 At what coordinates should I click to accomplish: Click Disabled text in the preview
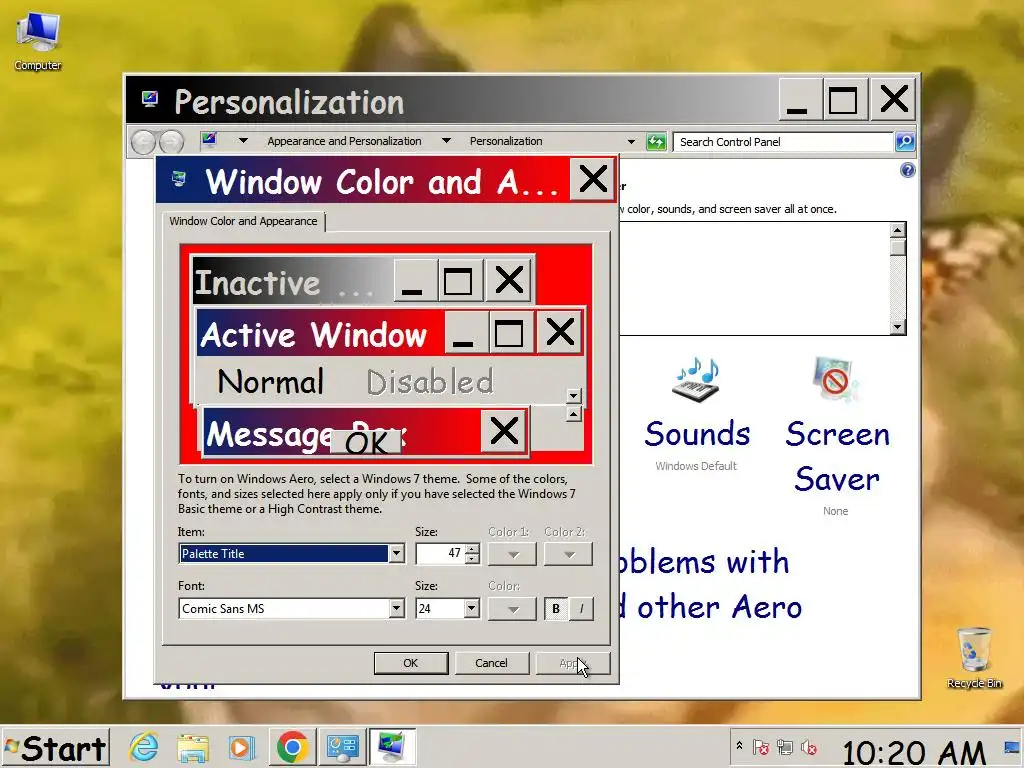(x=430, y=381)
